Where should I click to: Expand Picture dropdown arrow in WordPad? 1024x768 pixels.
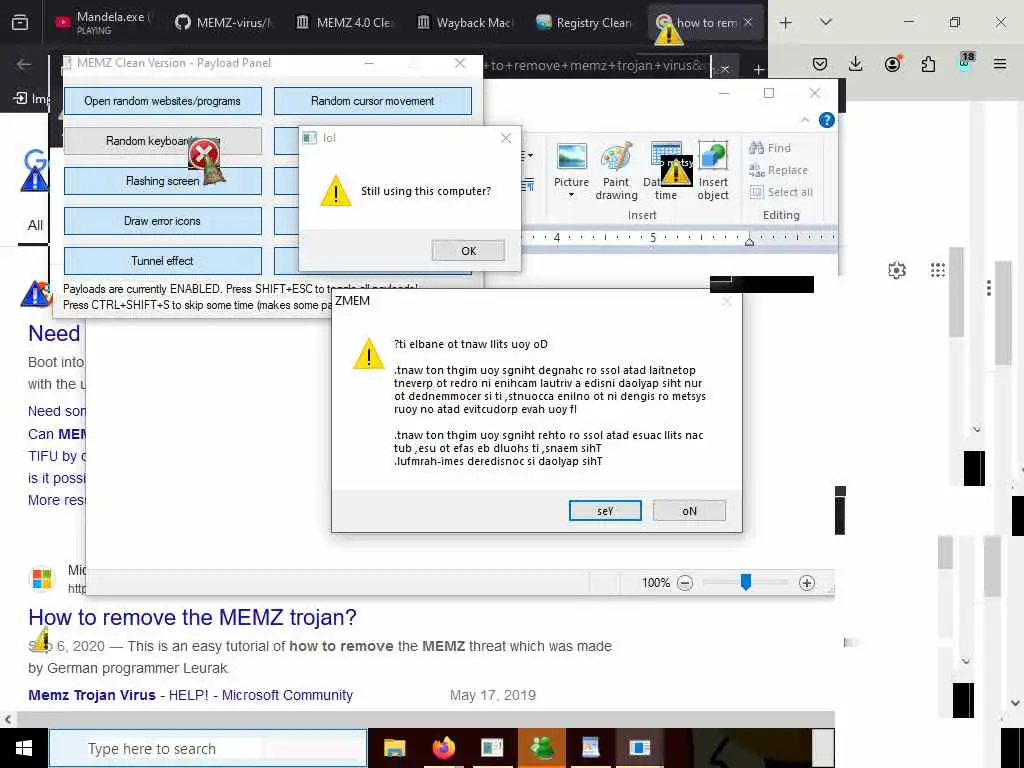(571, 195)
